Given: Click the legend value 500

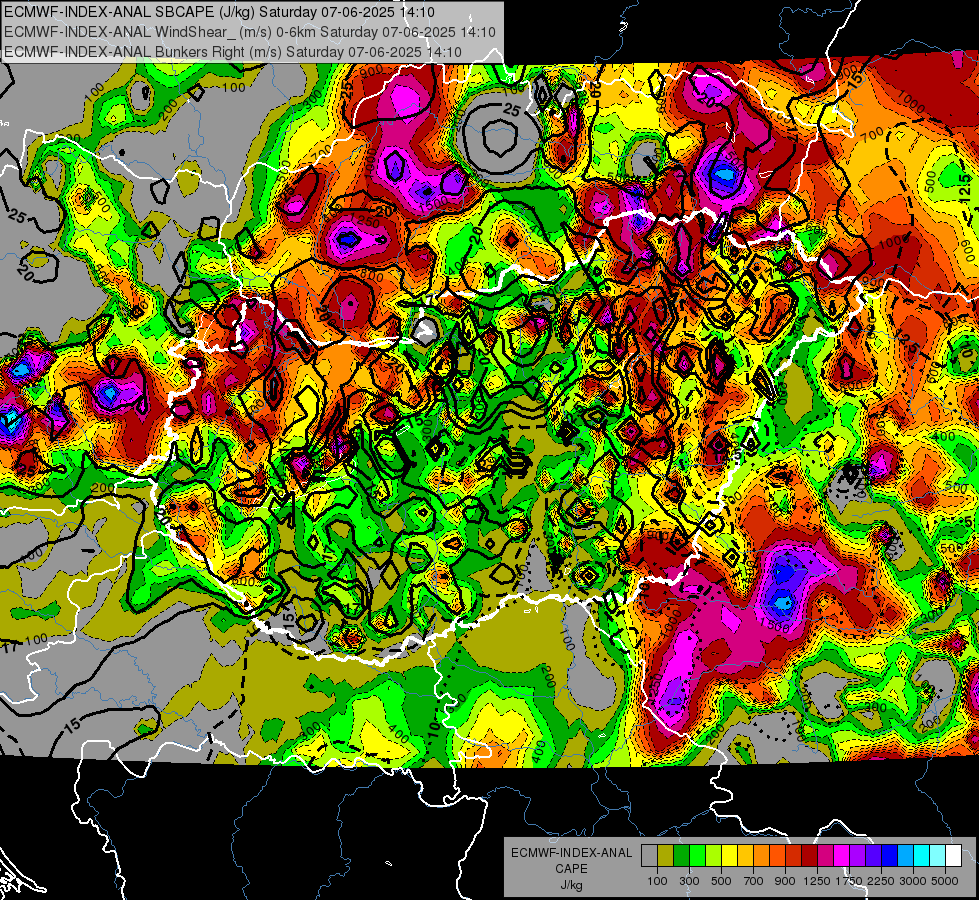Looking at the screenshot, I should [721, 881].
